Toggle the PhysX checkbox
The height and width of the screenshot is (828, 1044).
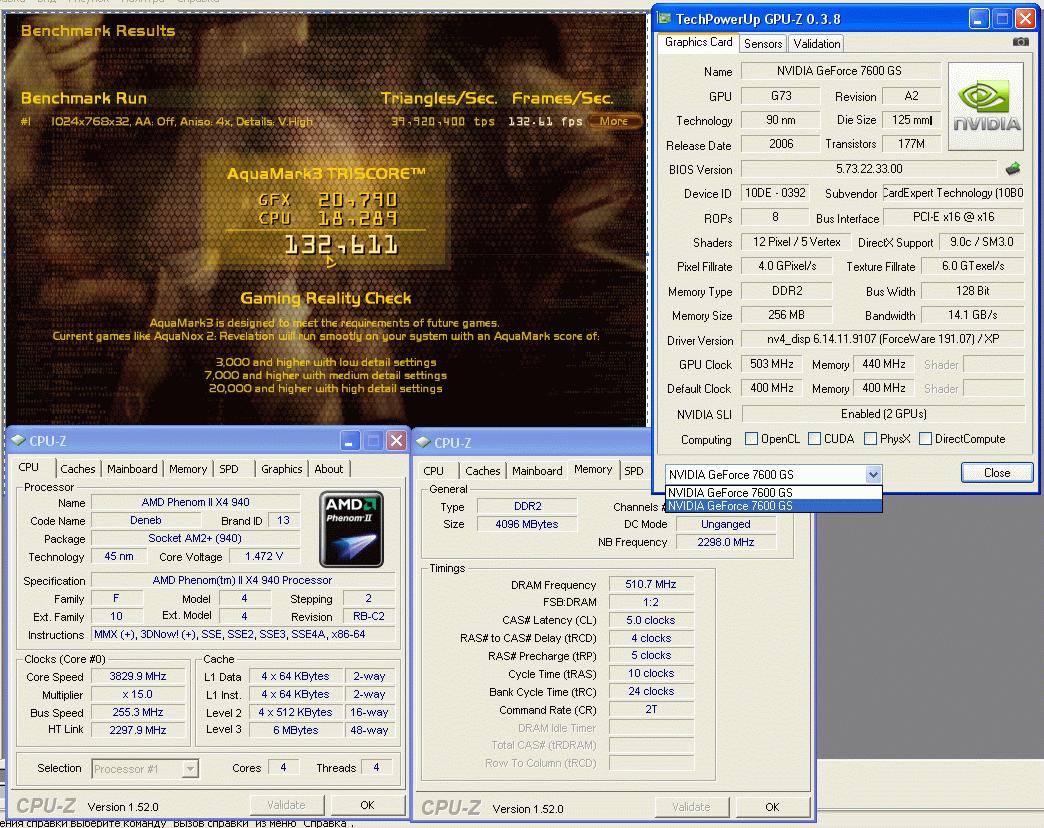pos(870,439)
